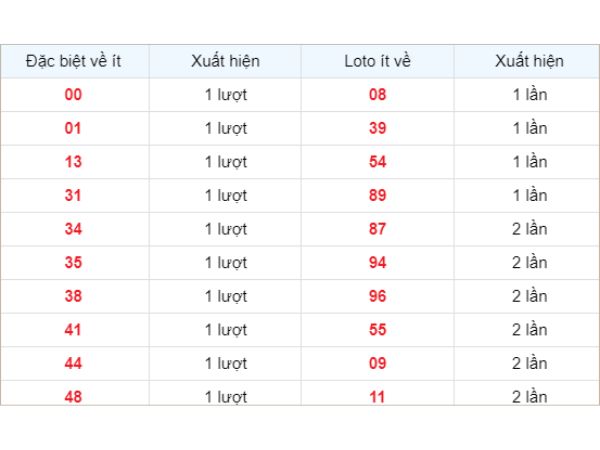Select loto number 55

coord(377,329)
